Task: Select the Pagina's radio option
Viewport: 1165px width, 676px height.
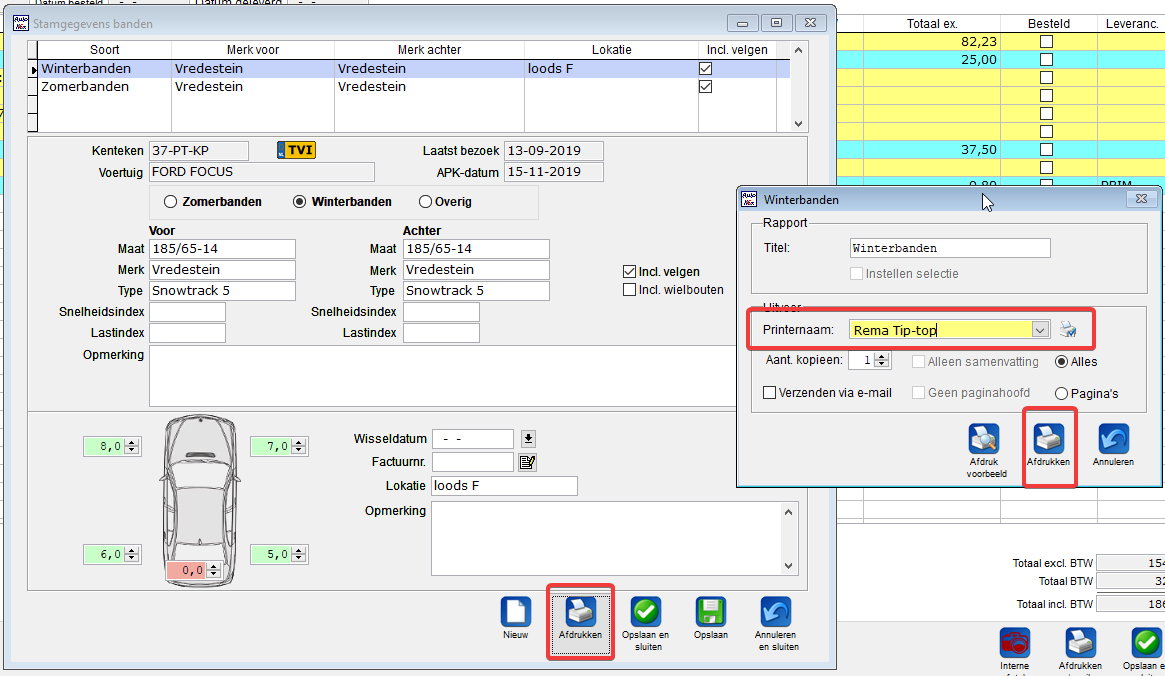Action: [1061, 393]
